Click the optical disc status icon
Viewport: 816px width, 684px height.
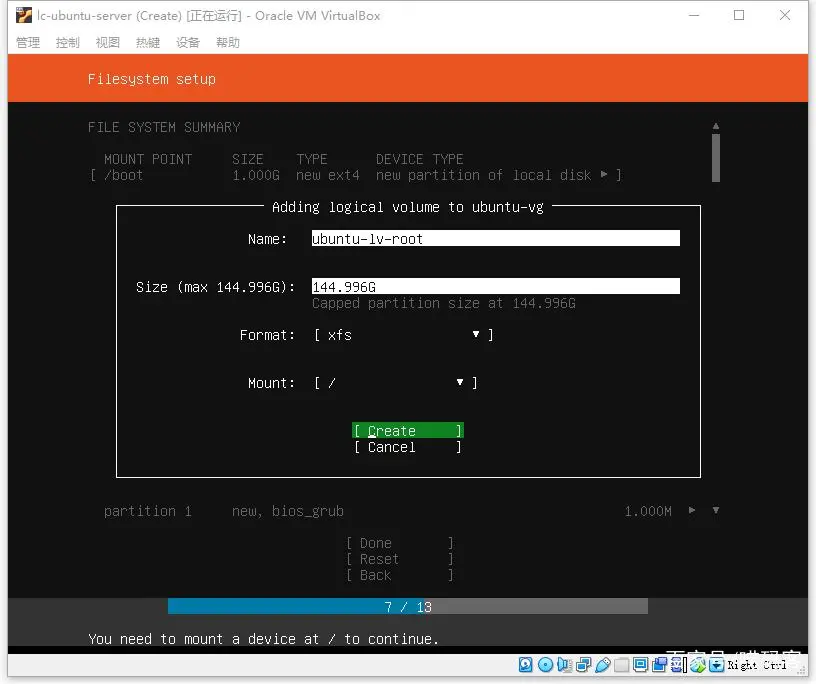tap(545, 664)
